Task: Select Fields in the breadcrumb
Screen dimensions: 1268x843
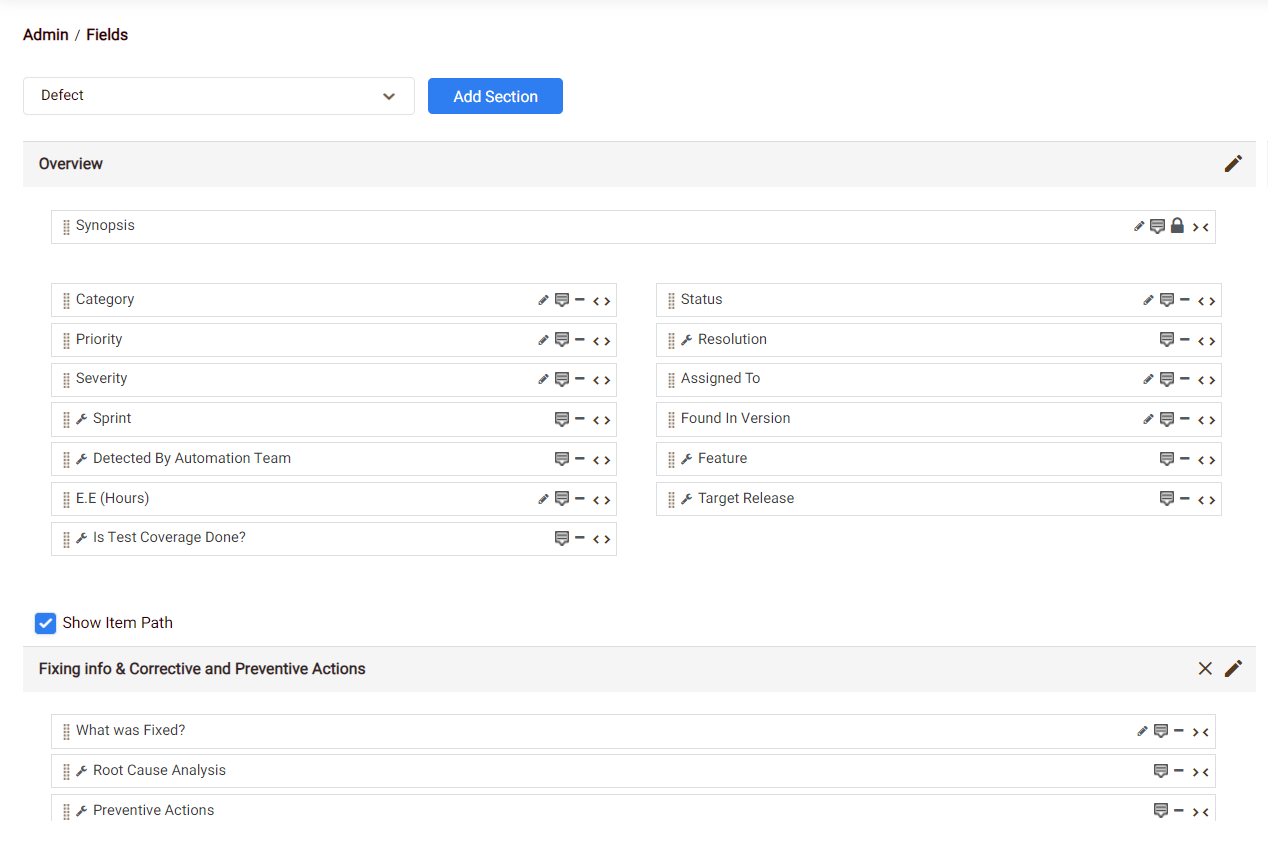Action: pyautogui.click(x=107, y=35)
